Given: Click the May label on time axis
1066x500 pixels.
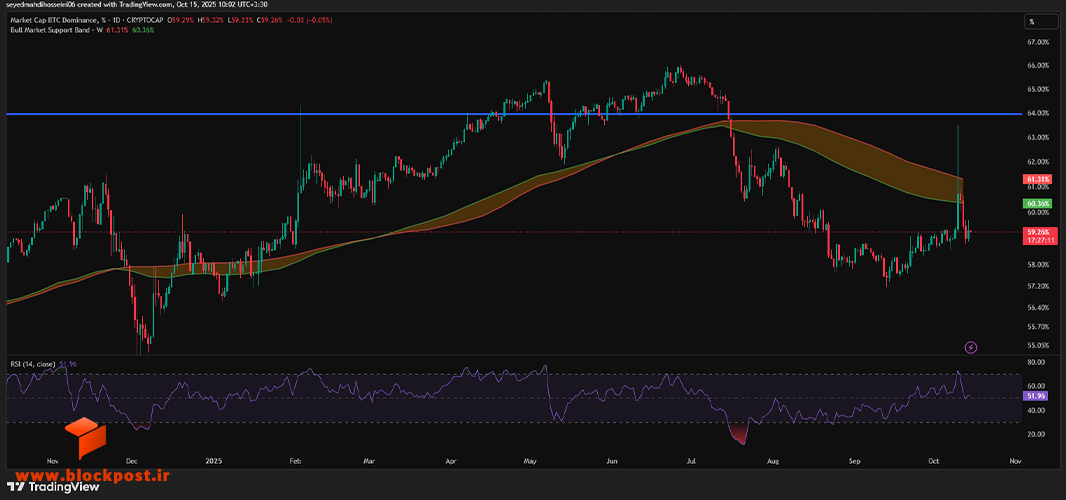Looking at the screenshot, I should [x=531, y=461].
